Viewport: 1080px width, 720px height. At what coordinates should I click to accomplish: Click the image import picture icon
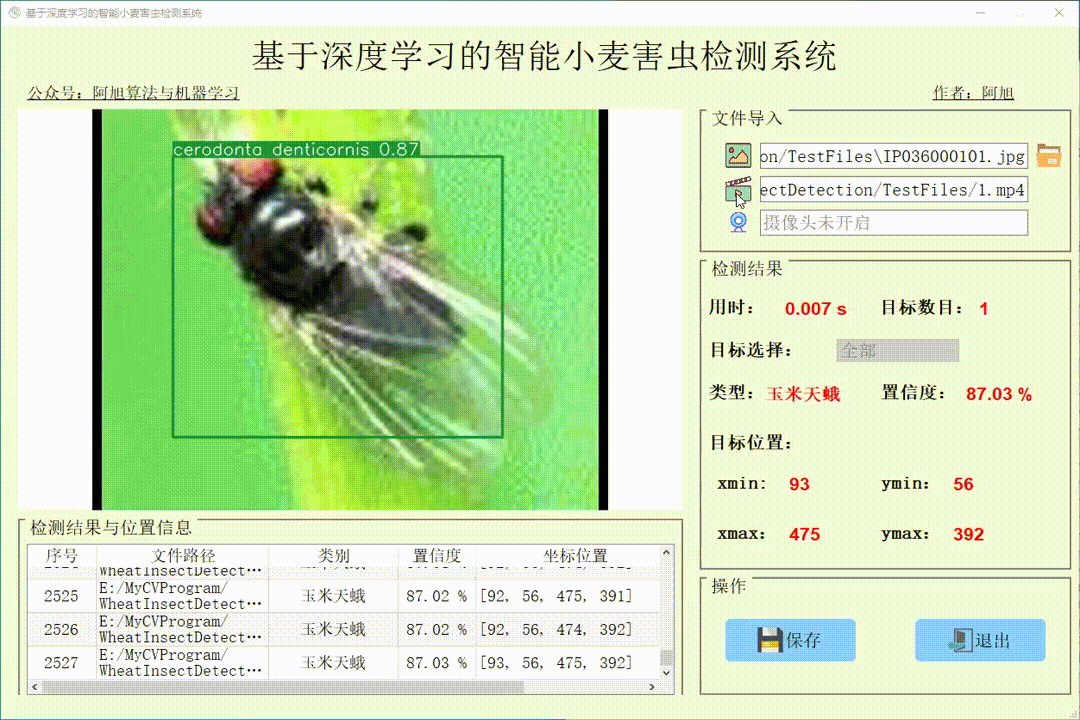tap(737, 155)
